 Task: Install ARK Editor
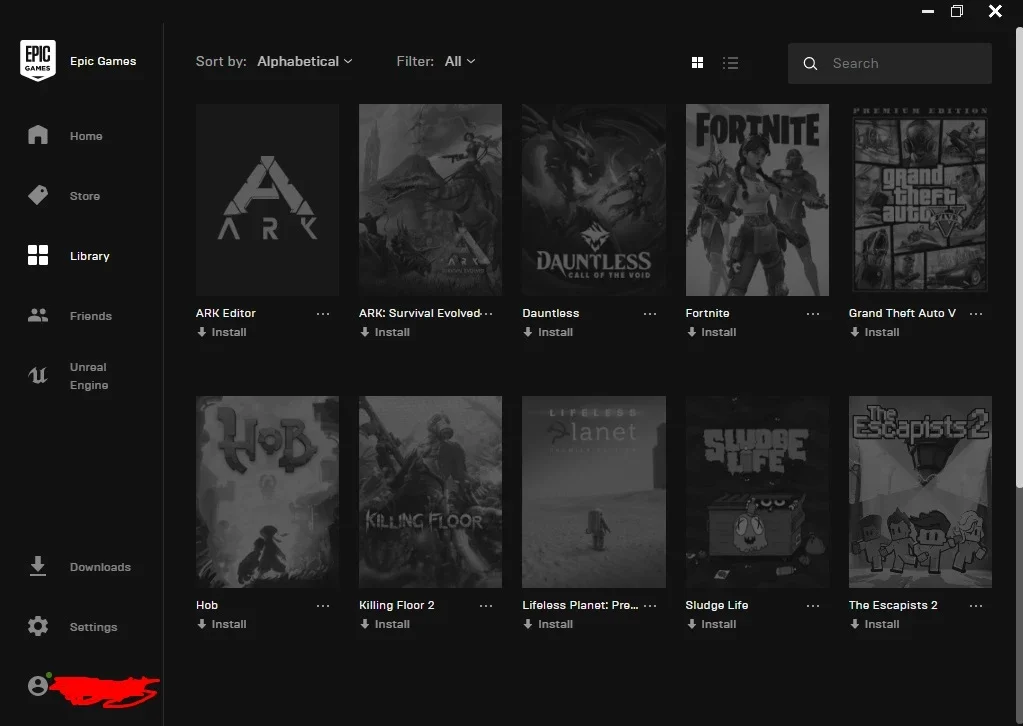click(222, 332)
